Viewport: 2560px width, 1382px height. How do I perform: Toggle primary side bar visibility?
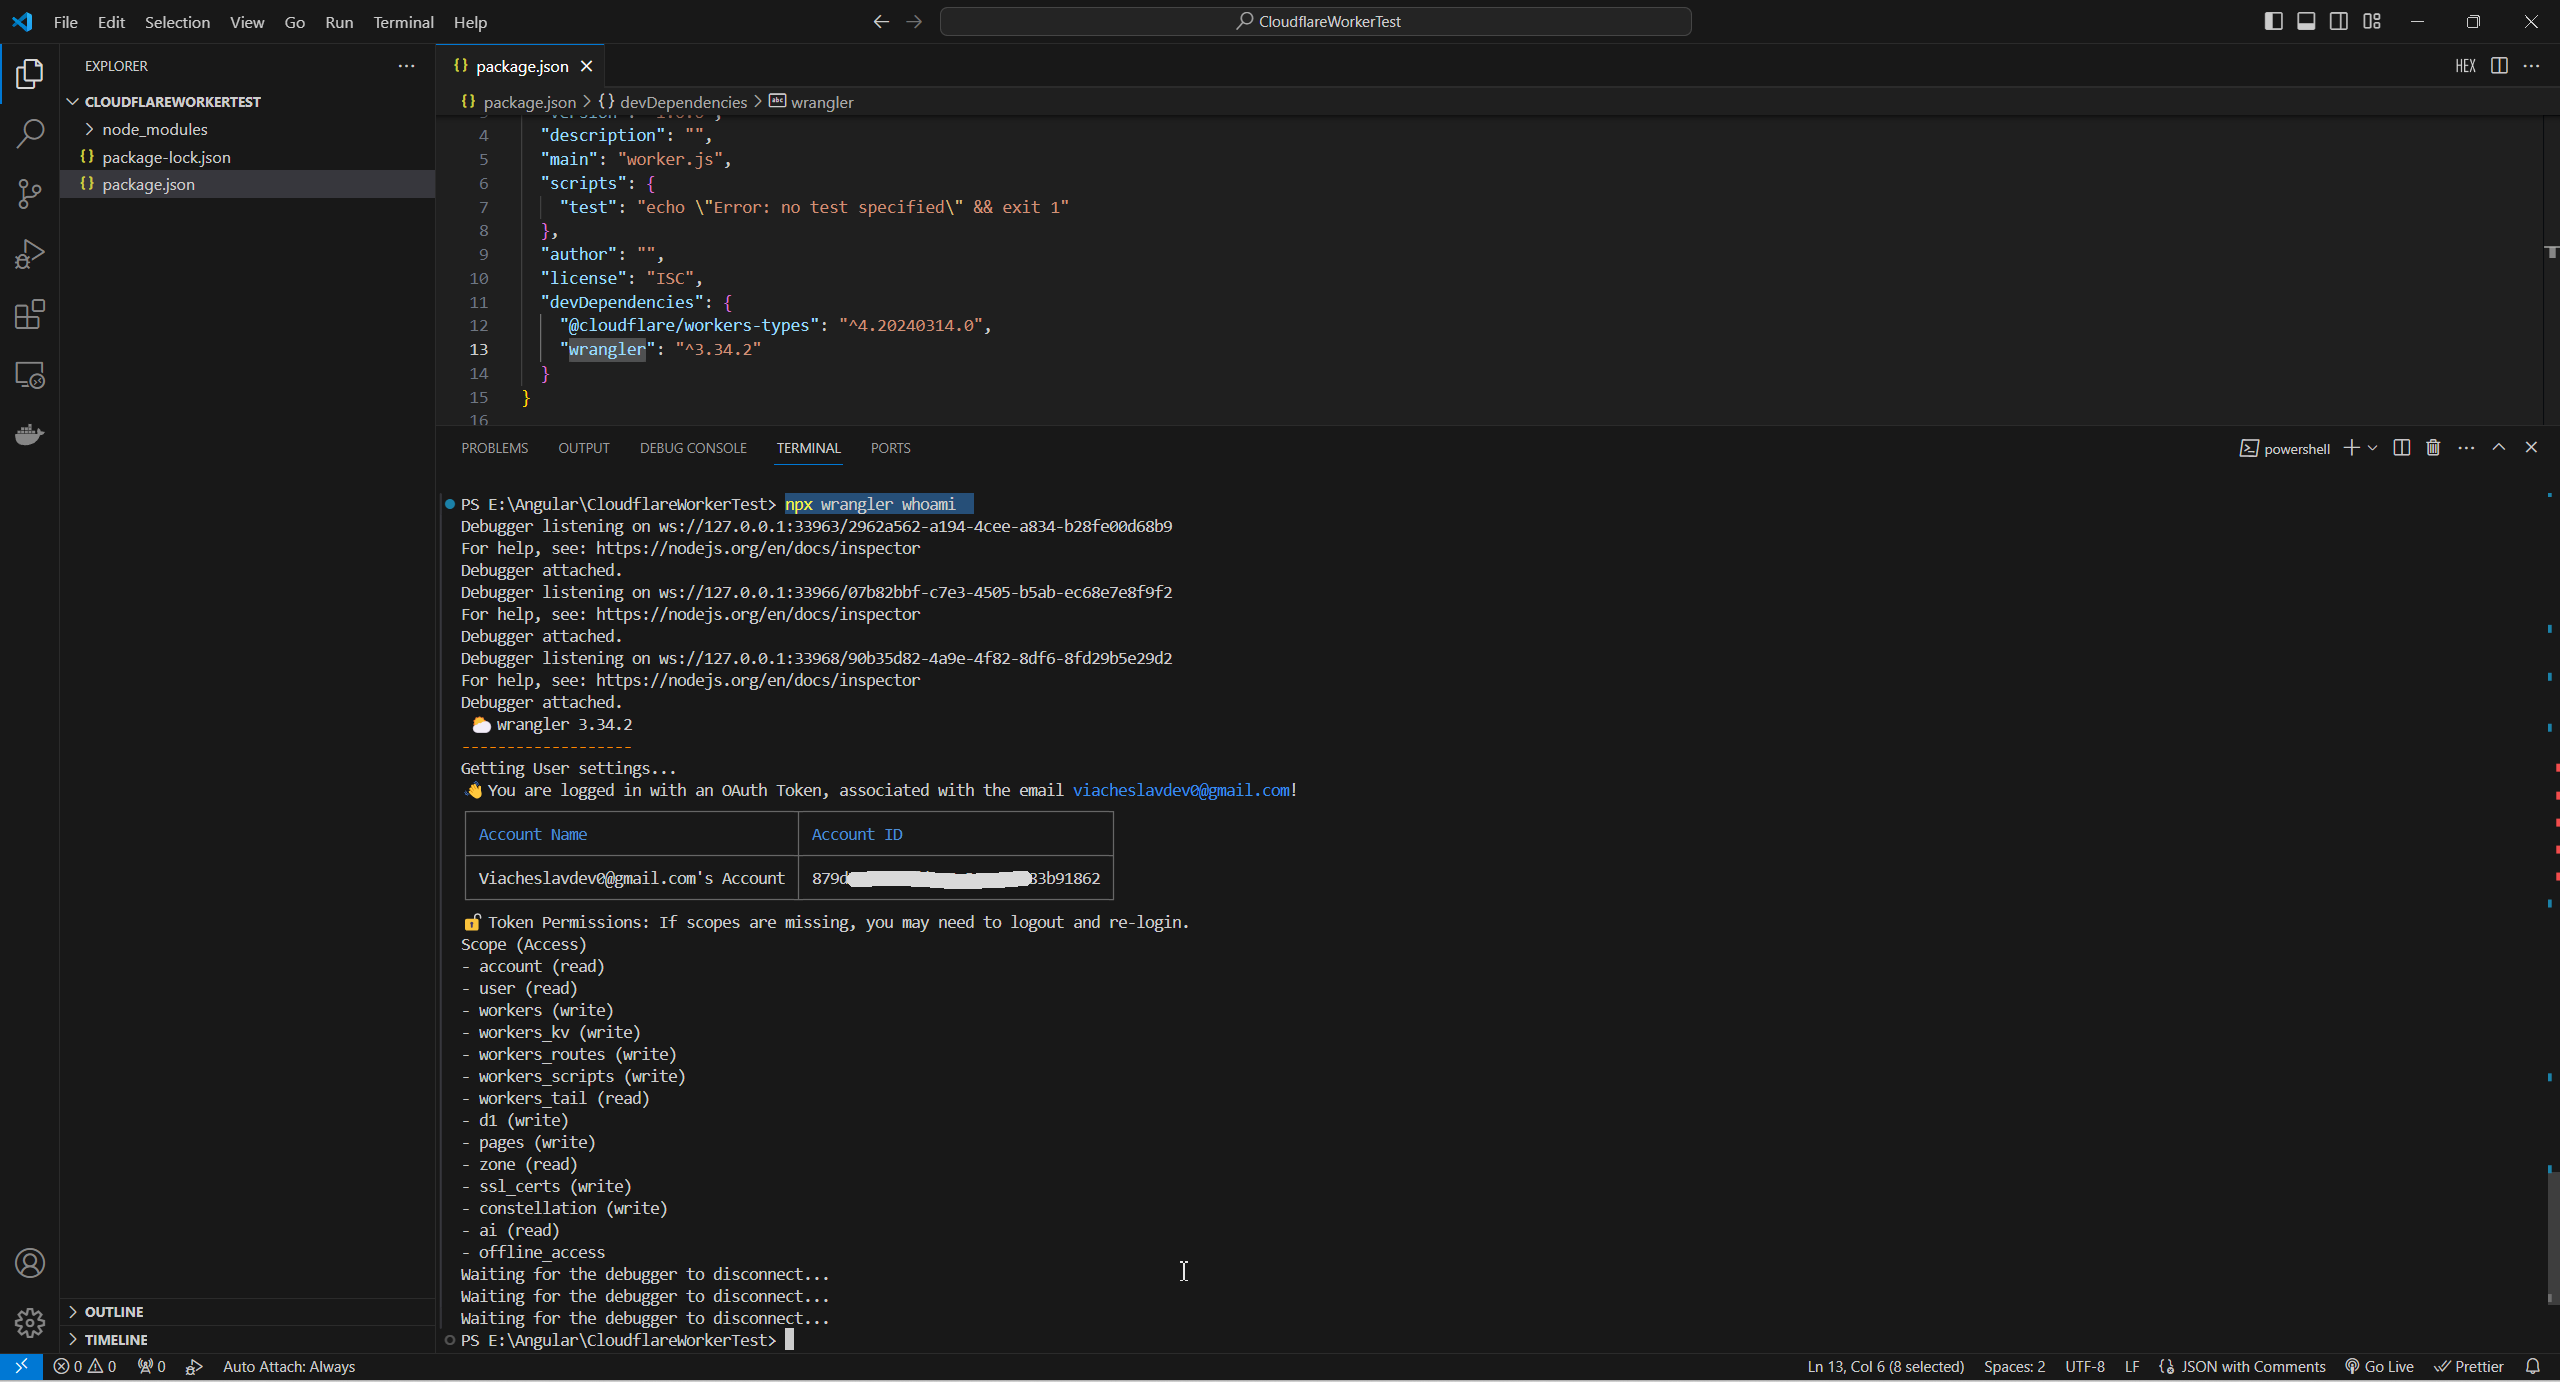pos(2273,21)
